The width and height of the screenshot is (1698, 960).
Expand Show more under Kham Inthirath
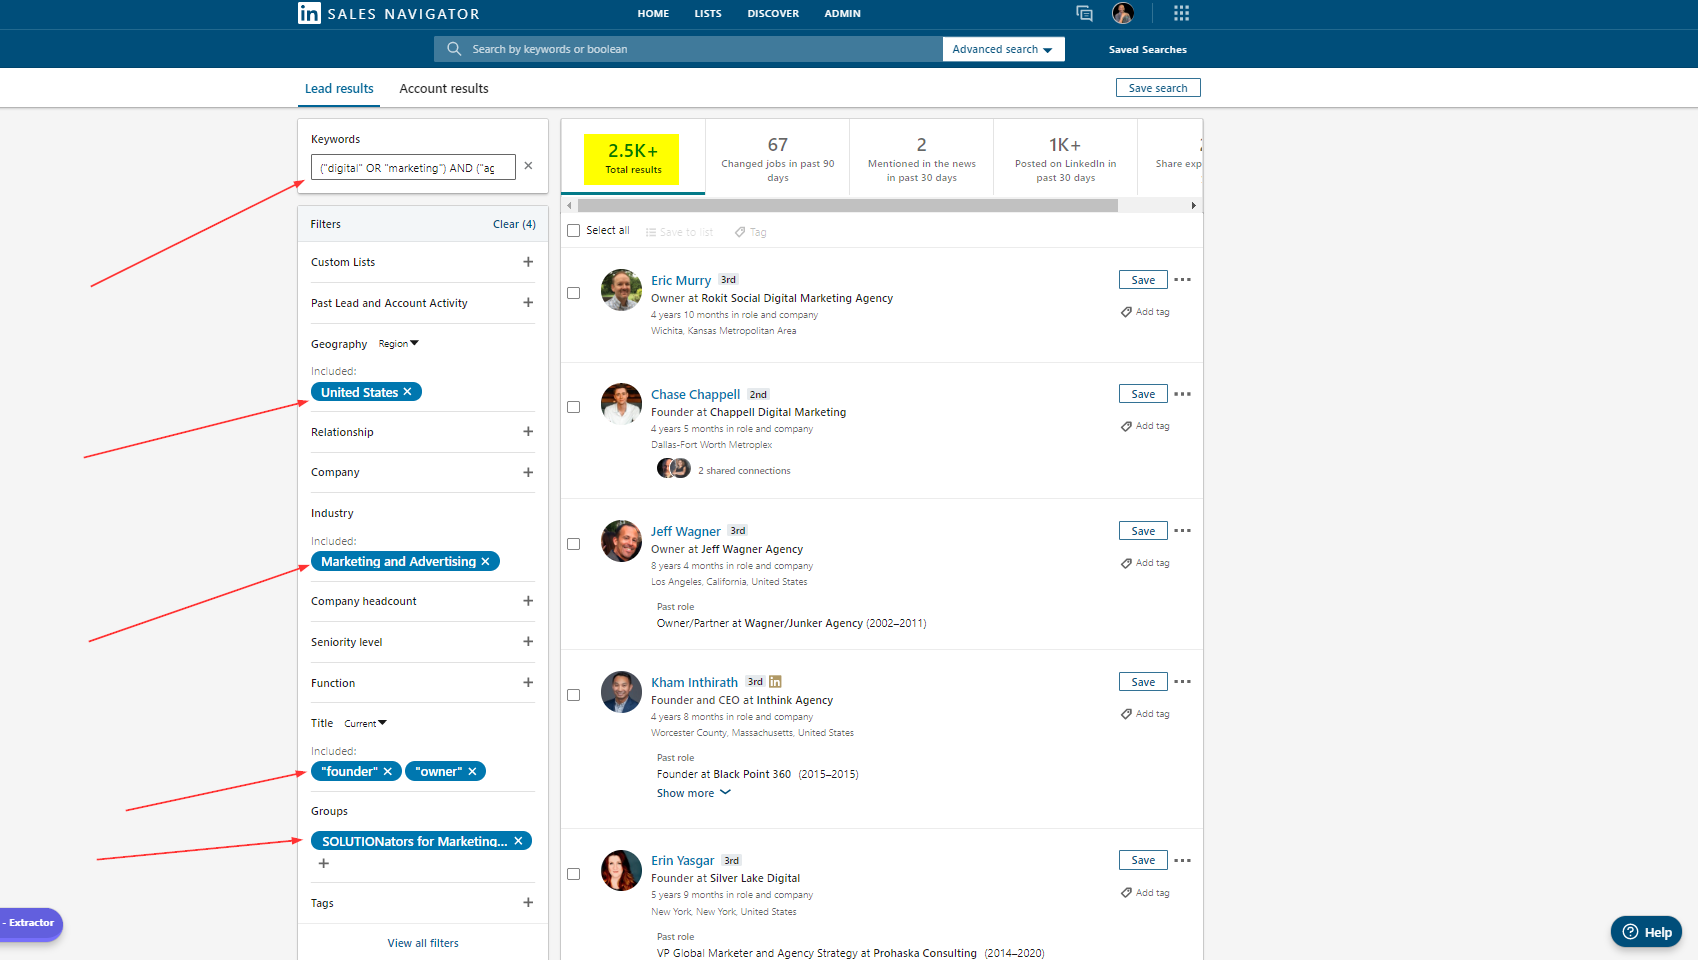tap(694, 793)
